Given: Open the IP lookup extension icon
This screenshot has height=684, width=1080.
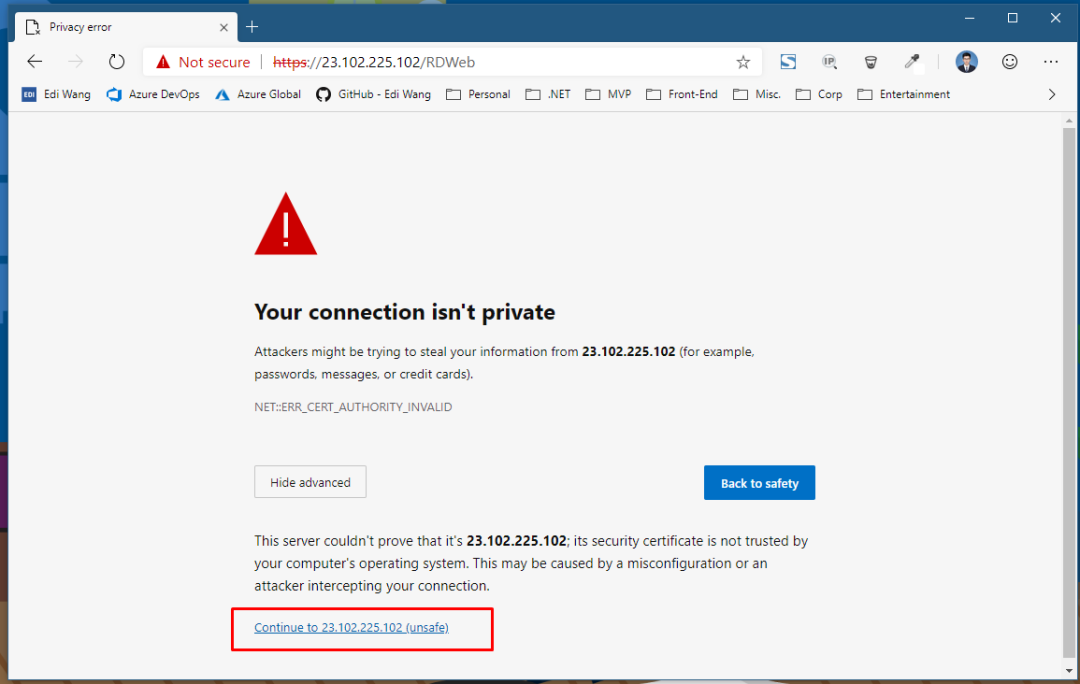Looking at the screenshot, I should pos(829,62).
